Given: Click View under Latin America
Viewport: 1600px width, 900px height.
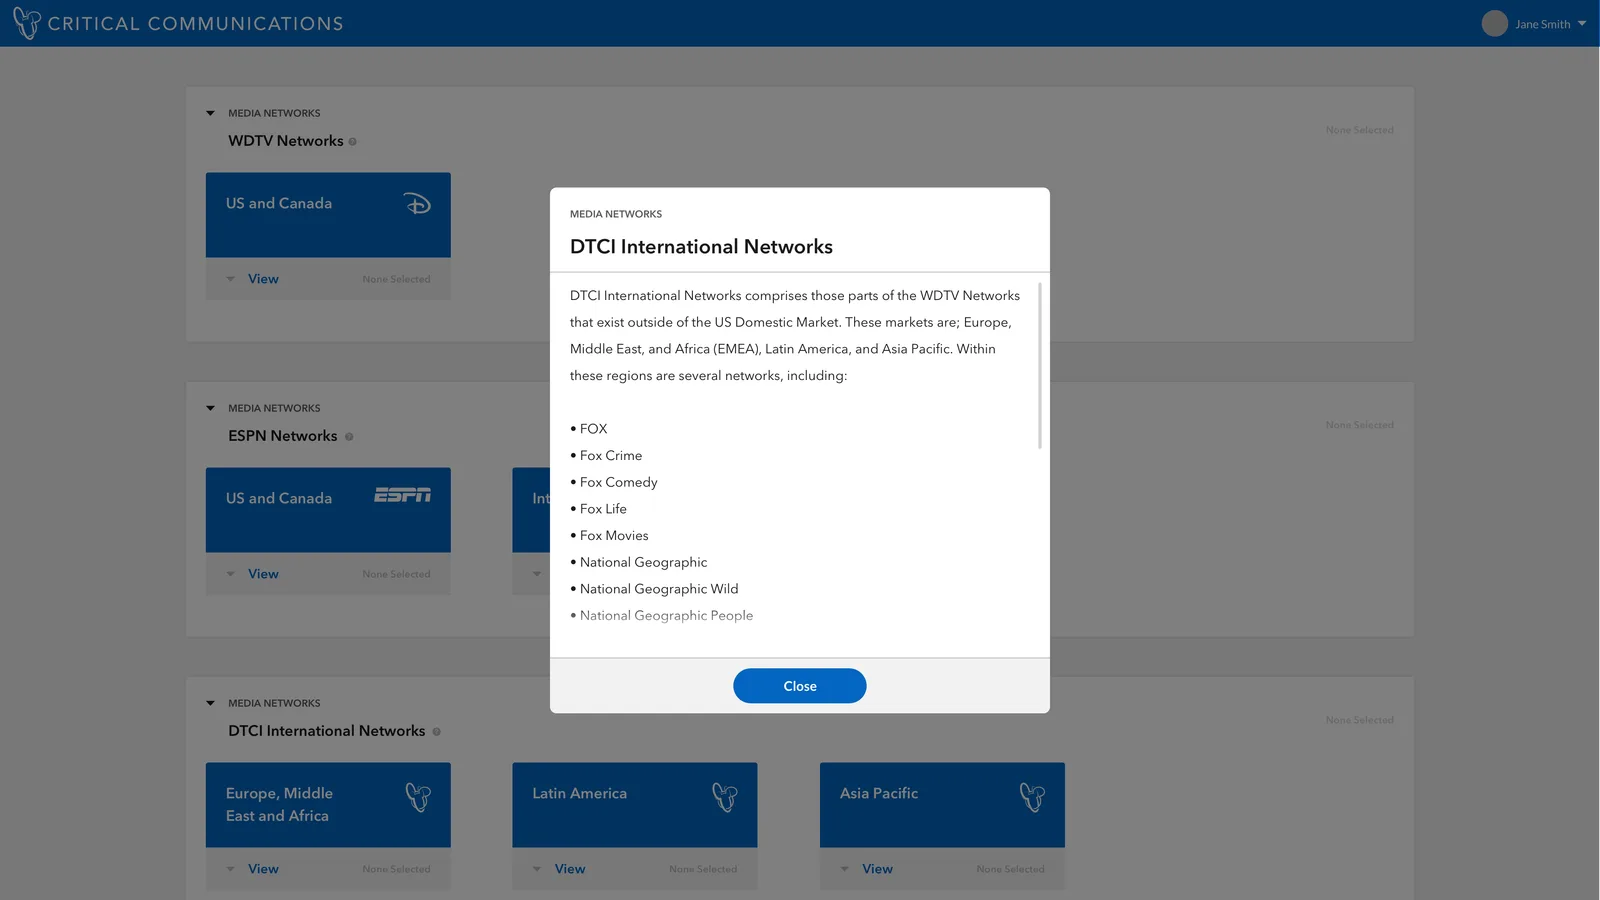Looking at the screenshot, I should tap(570, 869).
